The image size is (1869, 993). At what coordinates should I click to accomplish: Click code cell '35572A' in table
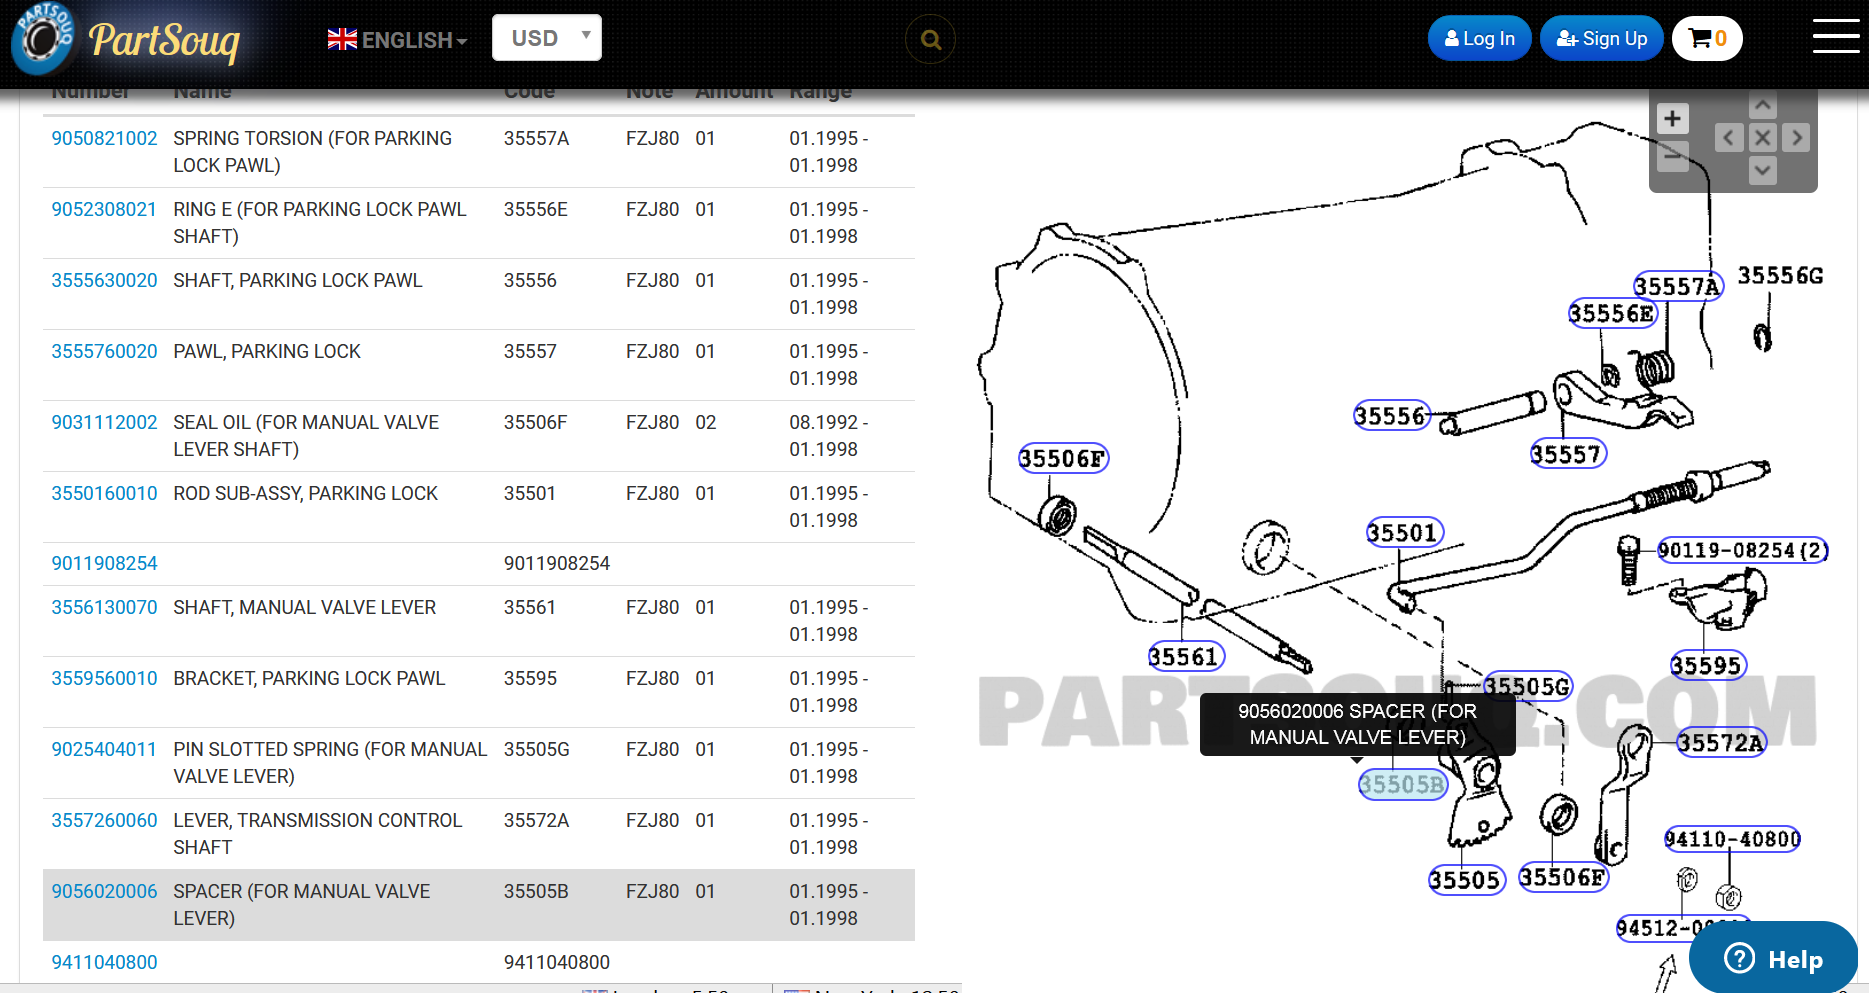536,820
